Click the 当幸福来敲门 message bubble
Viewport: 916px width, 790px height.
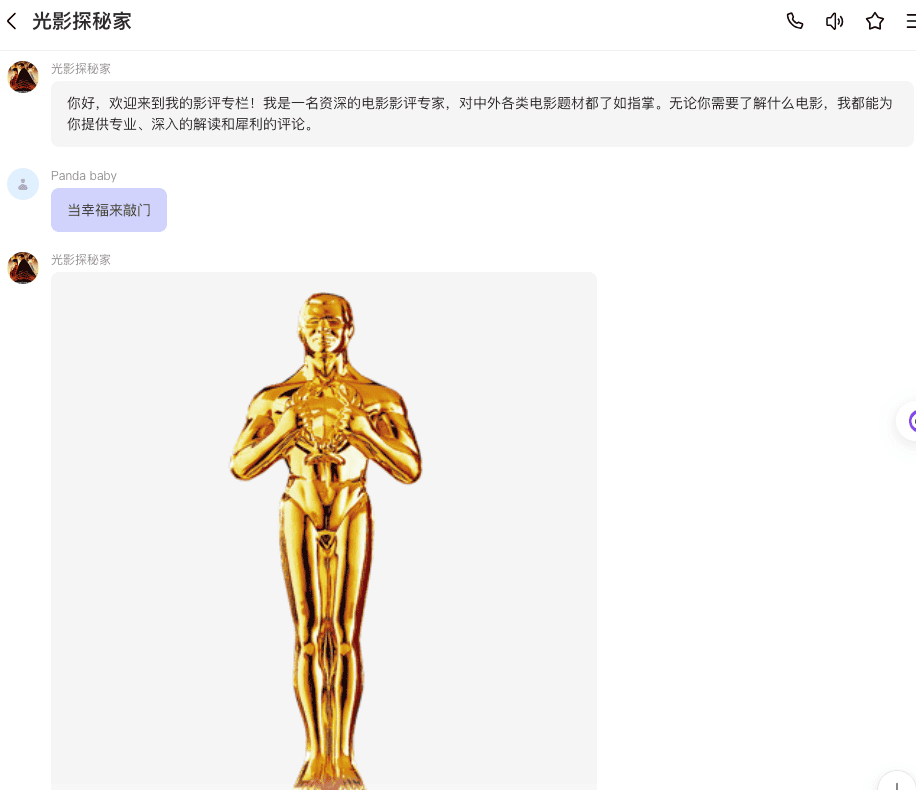tap(109, 210)
